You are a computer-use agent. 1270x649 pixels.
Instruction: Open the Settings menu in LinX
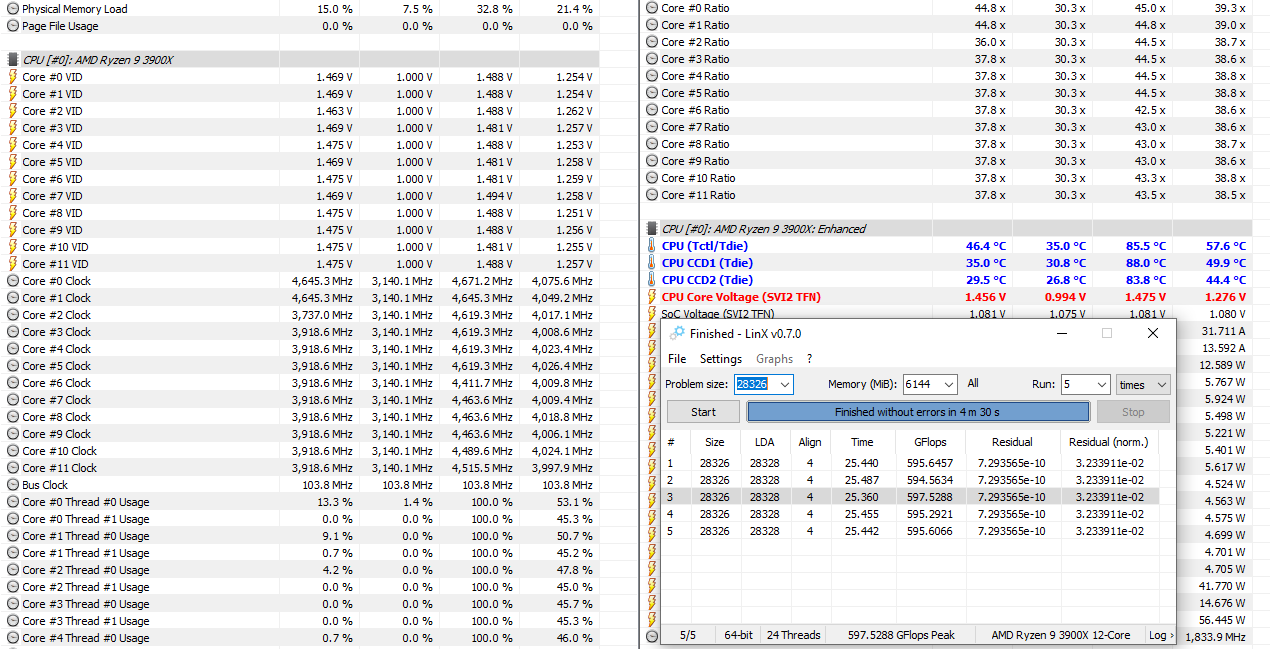click(720, 359)
